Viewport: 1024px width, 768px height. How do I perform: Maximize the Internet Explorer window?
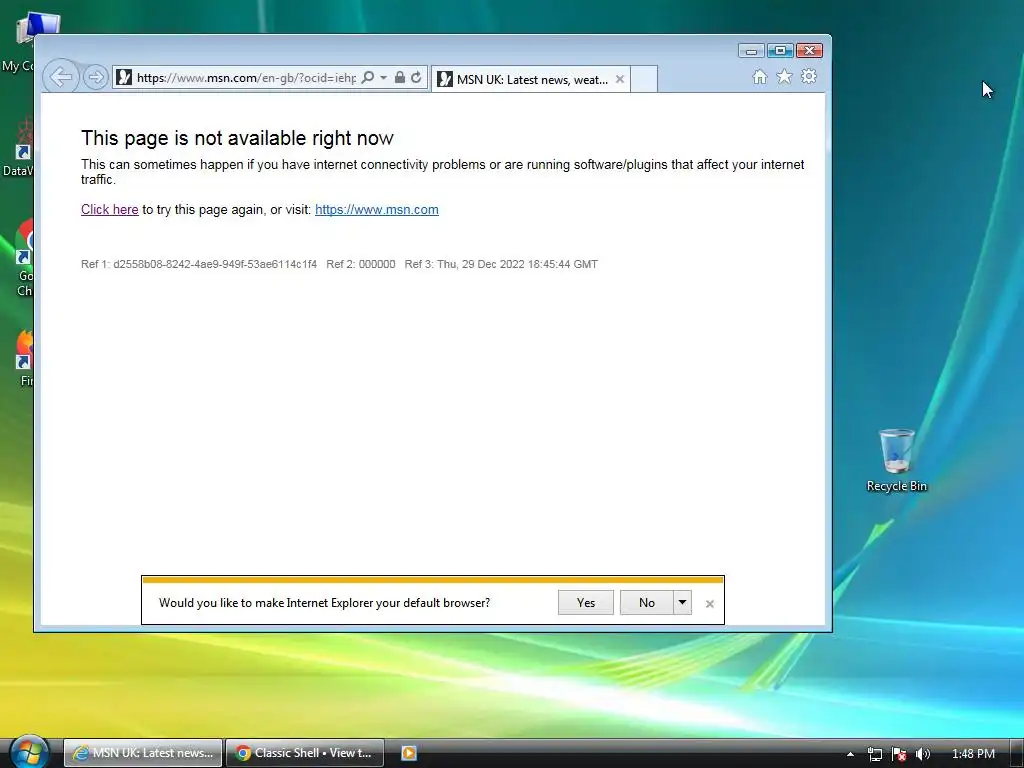point(780,51)
